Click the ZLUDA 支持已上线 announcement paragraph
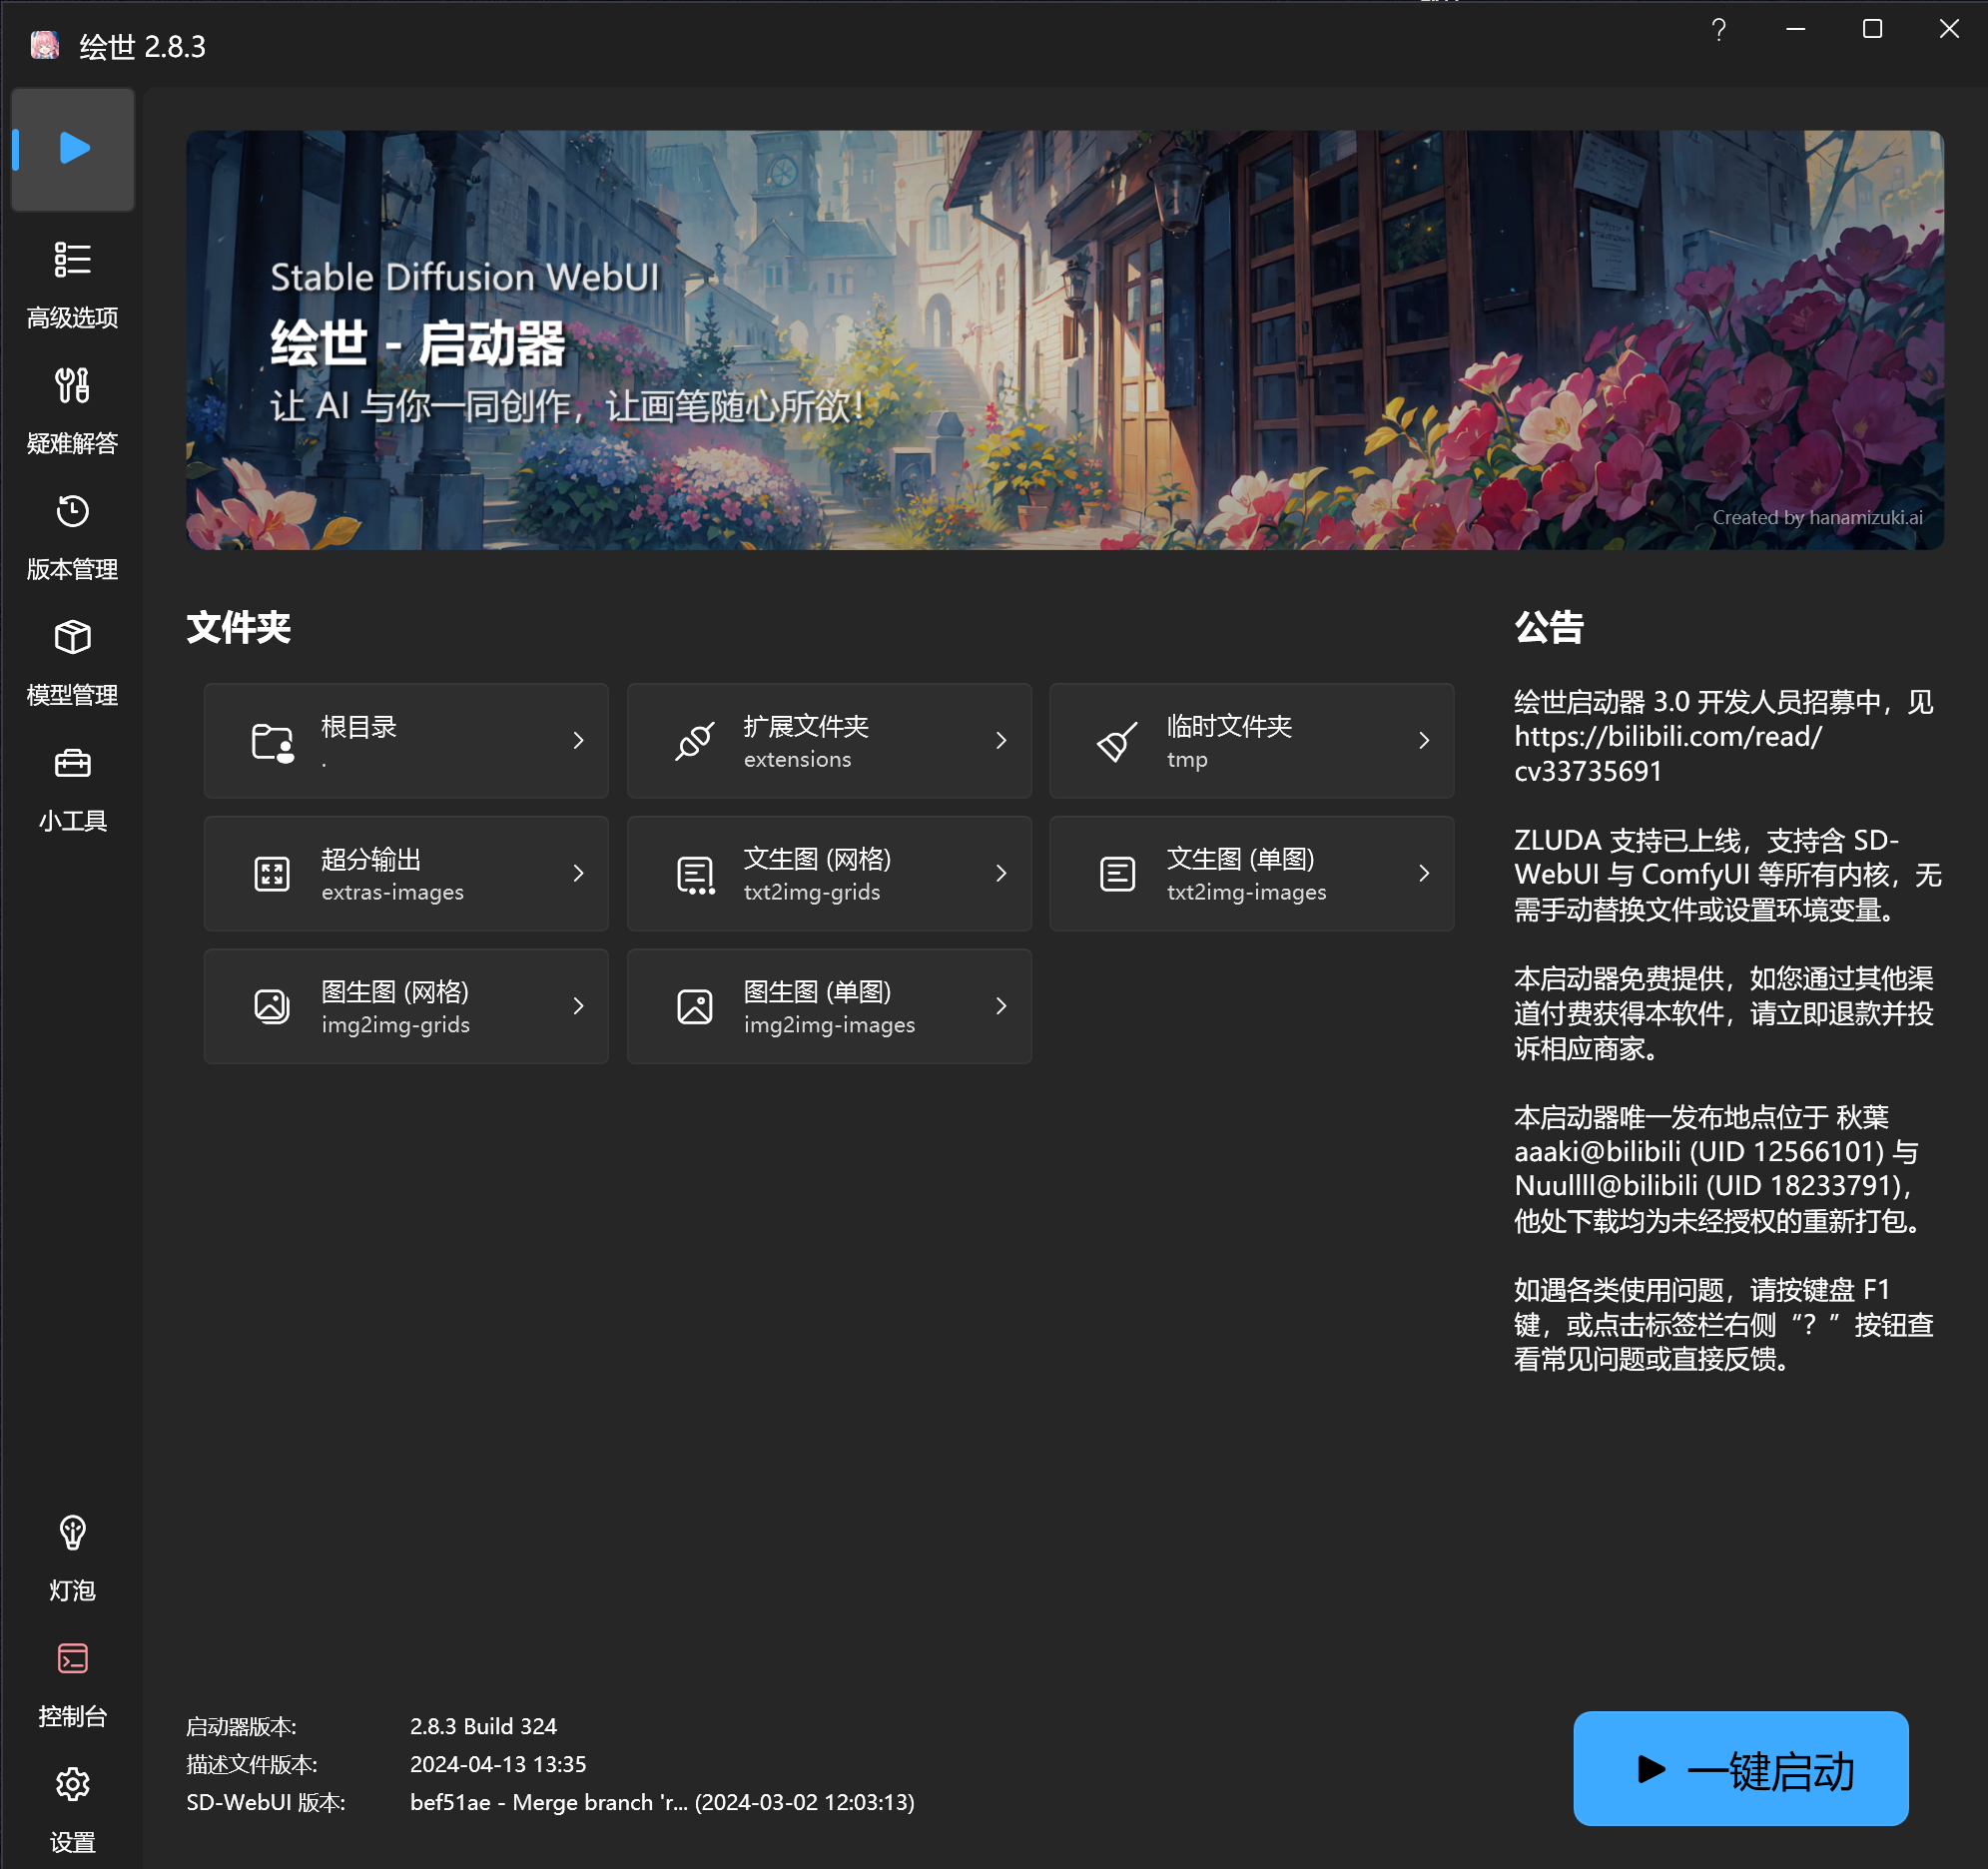Screen dimensions: 1988x1869 pyautogui.click(x=1727, y=875)
